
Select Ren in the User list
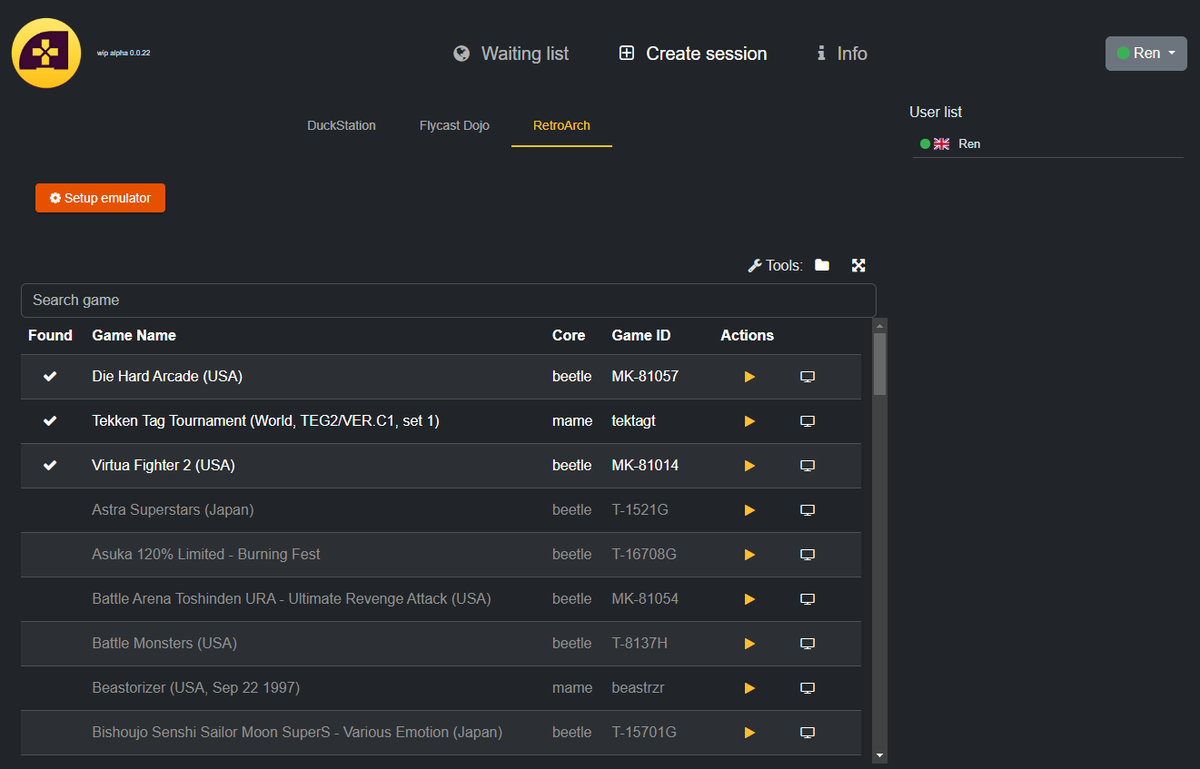(x=969, y=143)
